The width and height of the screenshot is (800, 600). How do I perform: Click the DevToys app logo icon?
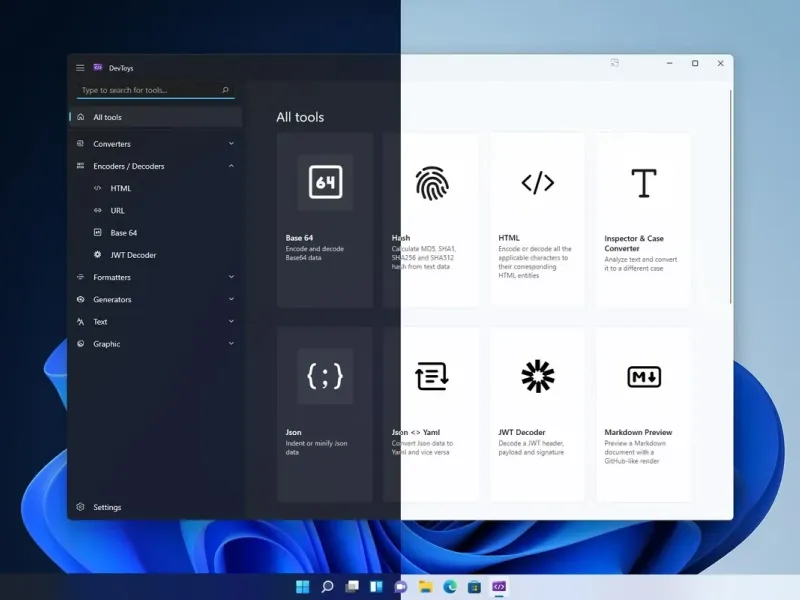tap(98, 67)
